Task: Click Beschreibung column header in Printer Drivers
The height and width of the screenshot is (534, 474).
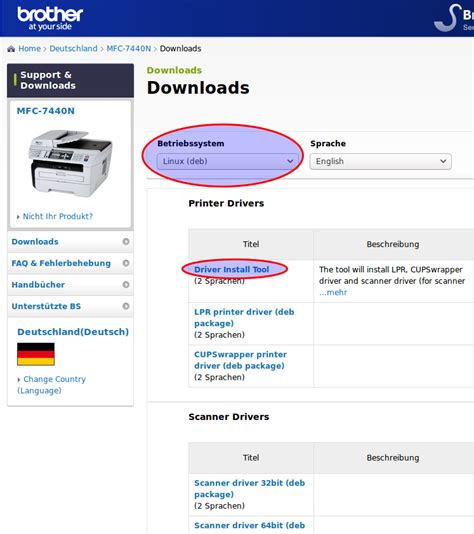Action: [393, 244]
